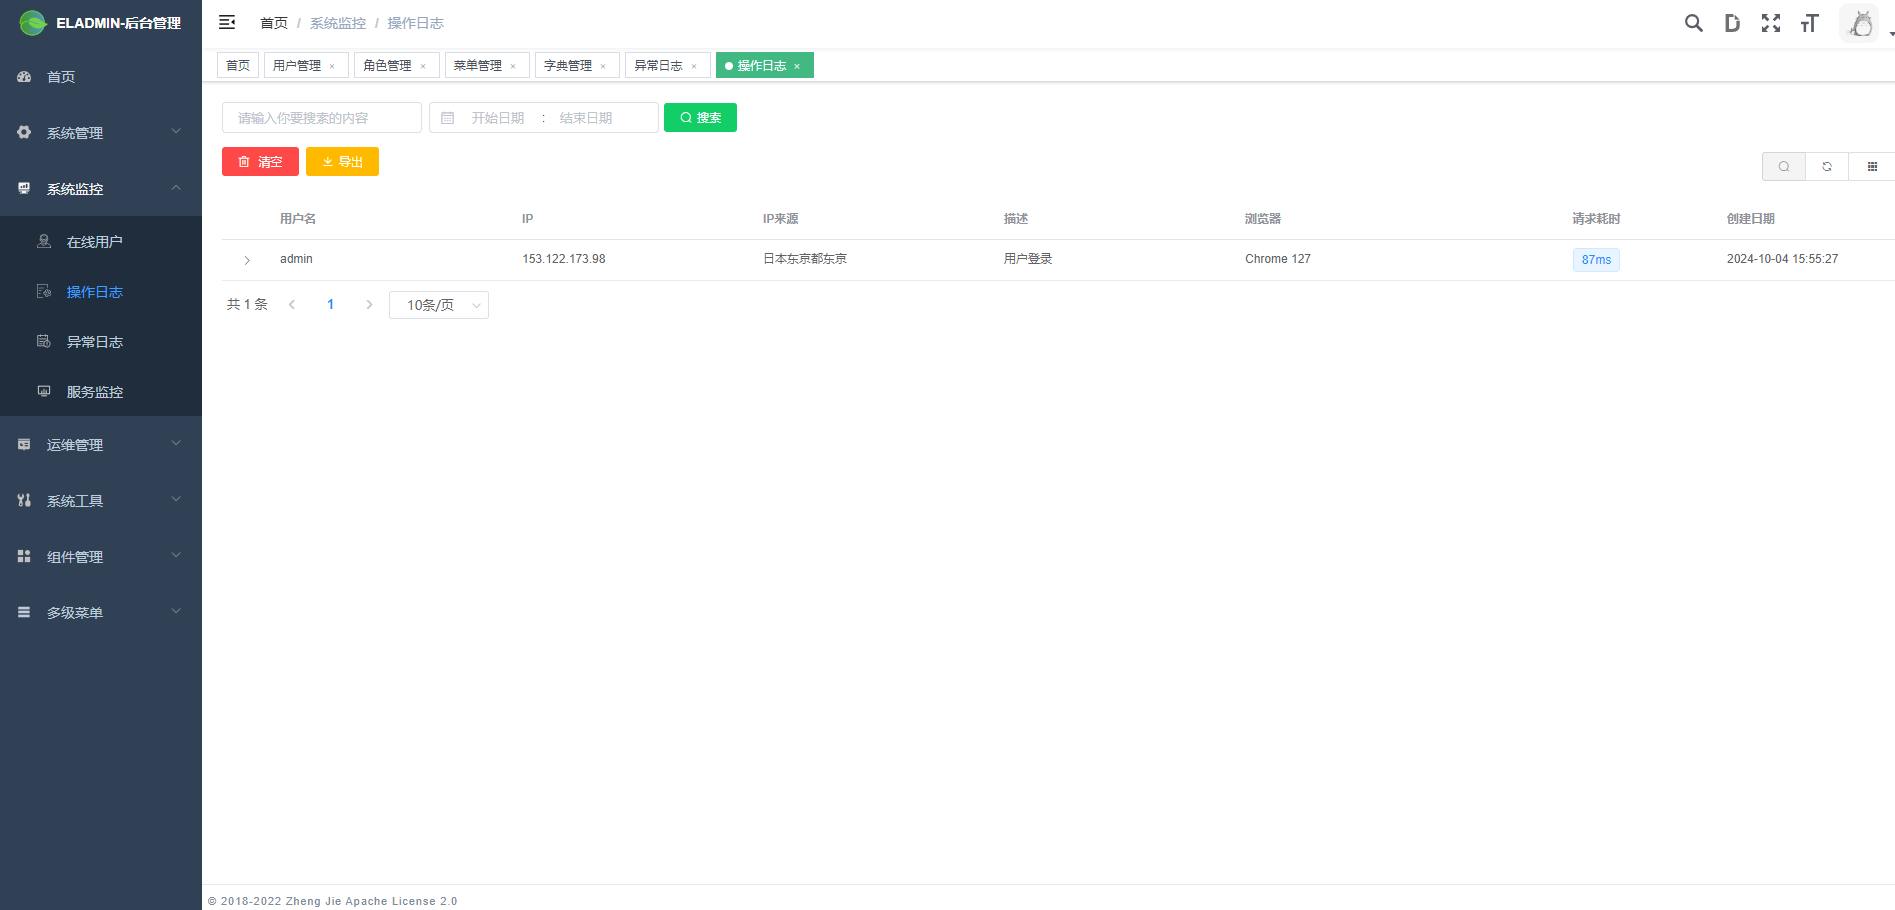Close the active 操作日志 tab
The height and width of the screenshot is (910, 1895).
[797, 66]
